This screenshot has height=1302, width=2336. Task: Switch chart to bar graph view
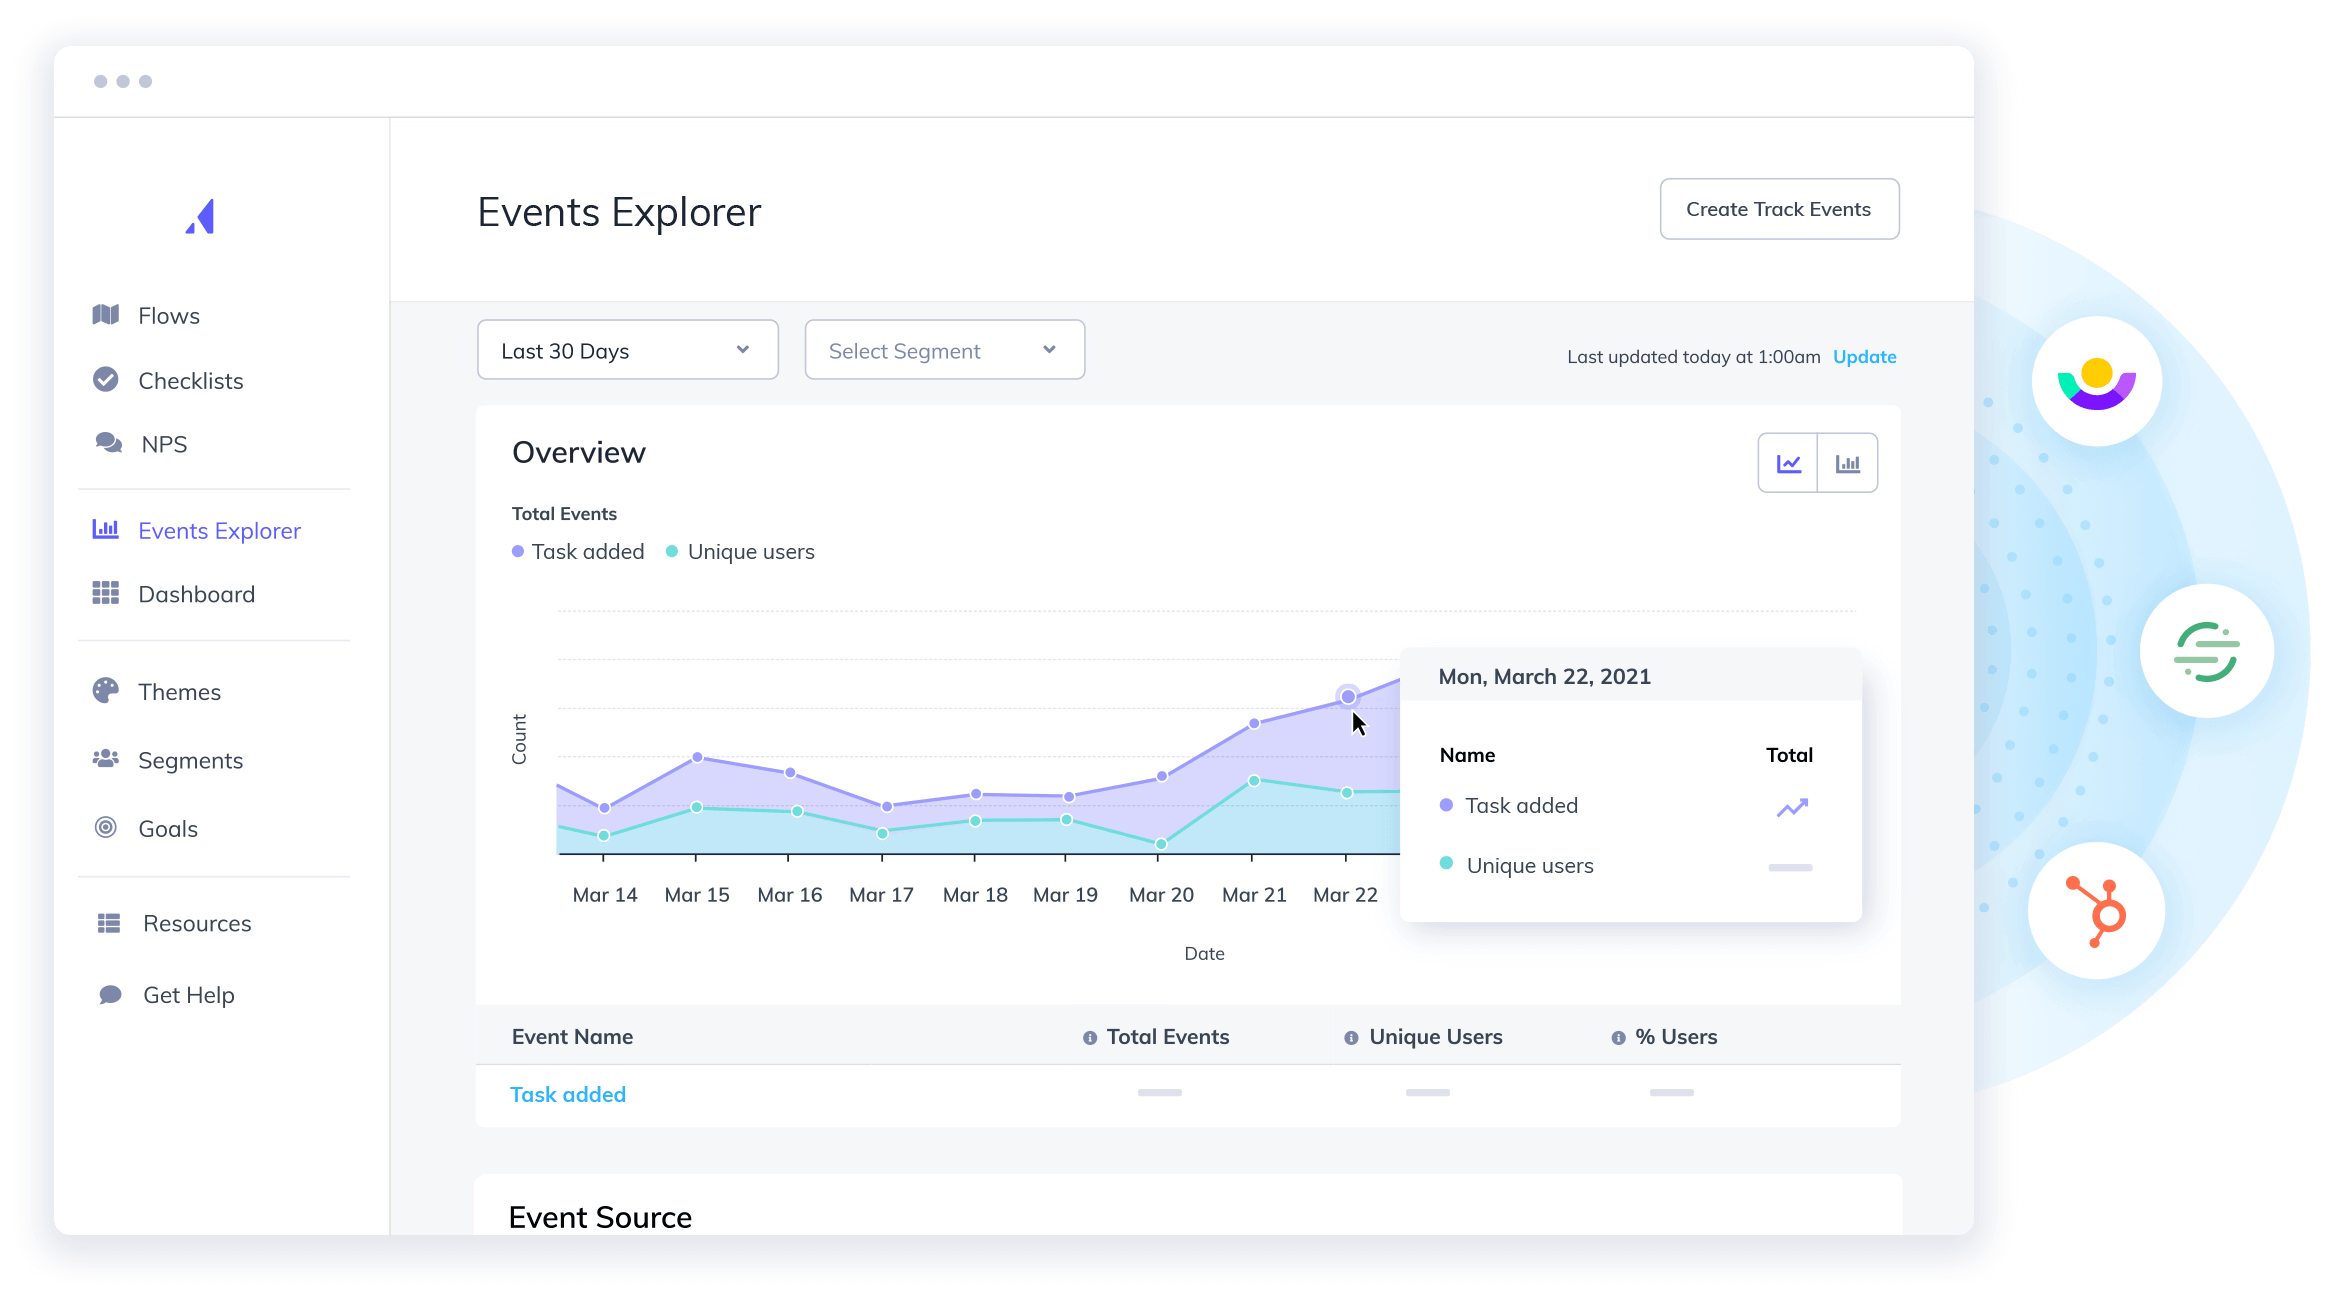point(1847,463)
